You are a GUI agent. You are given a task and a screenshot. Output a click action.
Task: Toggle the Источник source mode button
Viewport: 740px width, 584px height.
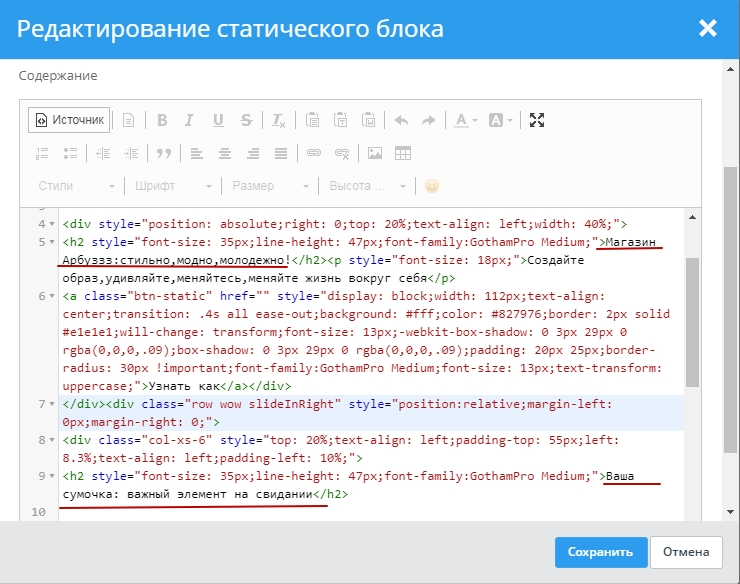[x=69, y=120]
